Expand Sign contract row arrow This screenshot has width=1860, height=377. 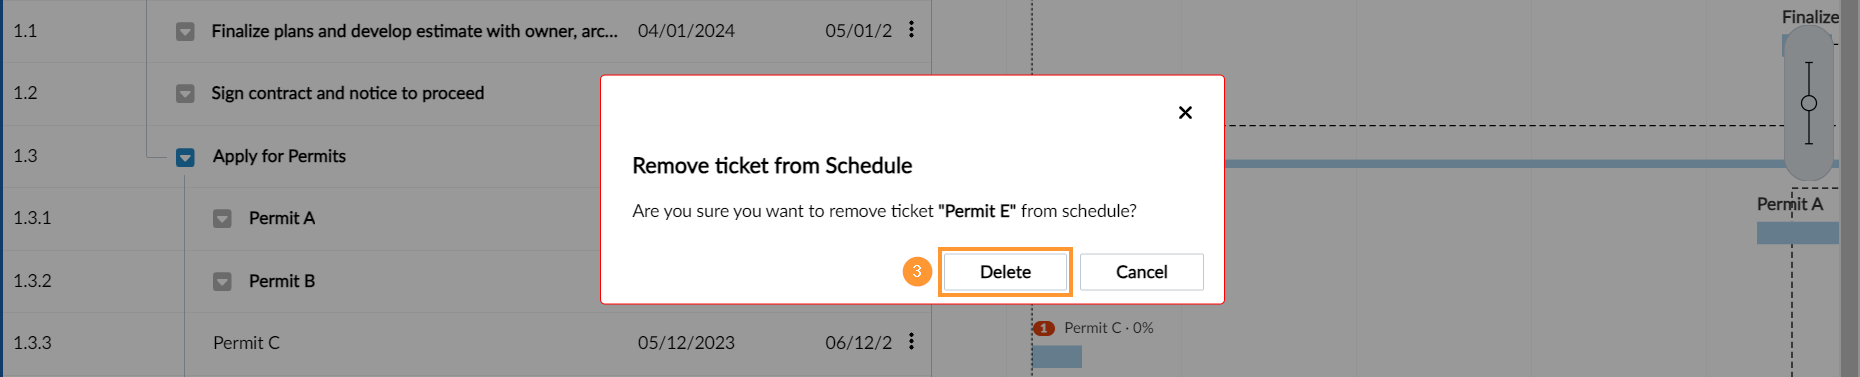click(185, 94)
